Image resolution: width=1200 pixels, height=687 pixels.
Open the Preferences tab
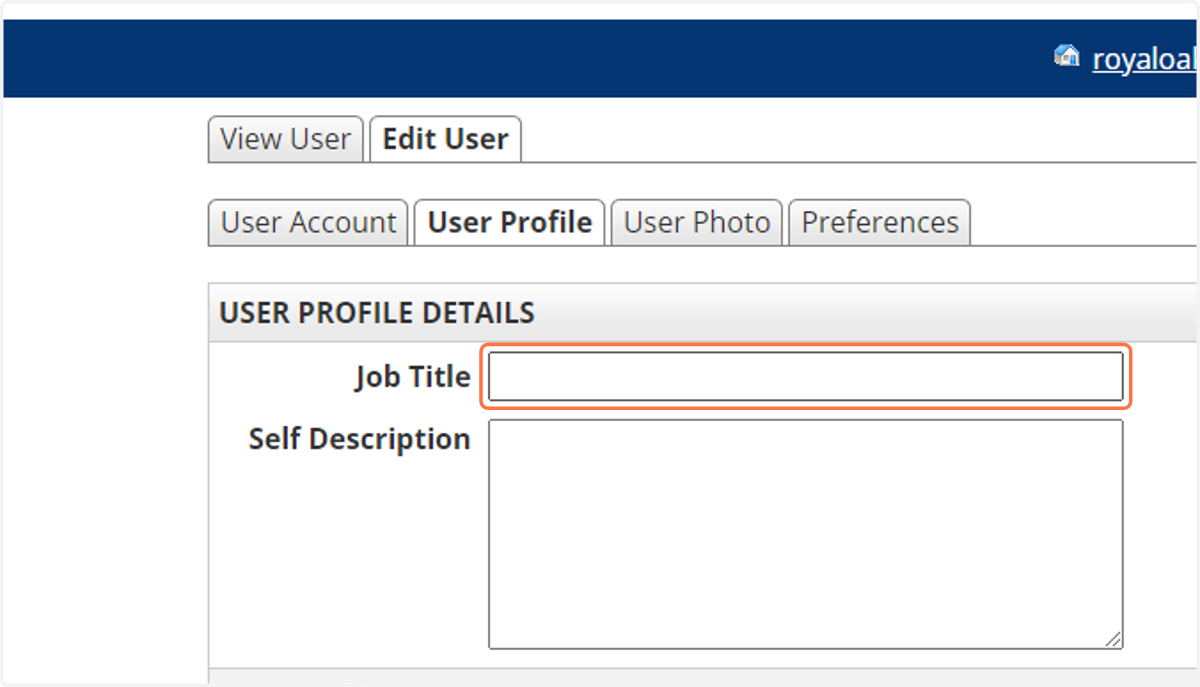pos(880,222)
